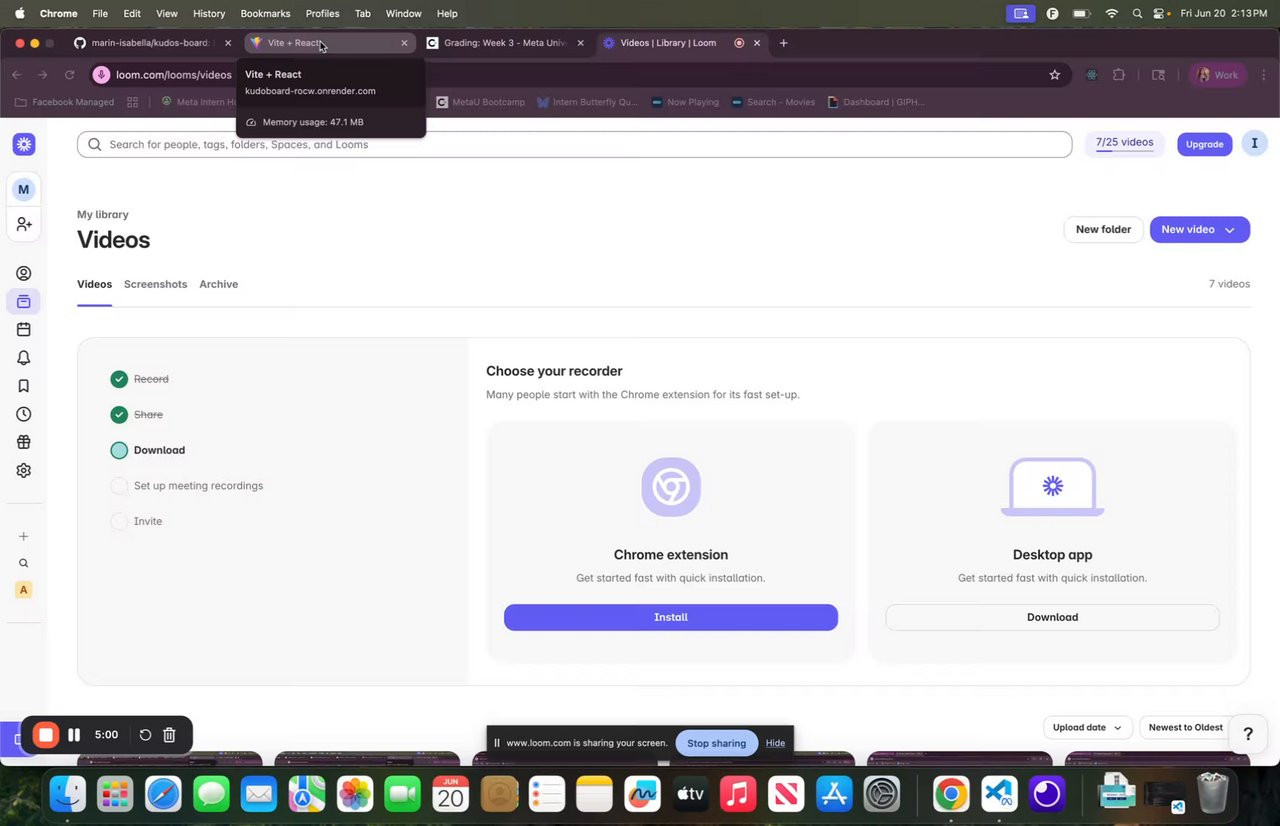This screenshot has width=1280, height=826.
Task: Open Visual Studio Code from the dock
Action: pyautogui.click(x=999, y=795)
